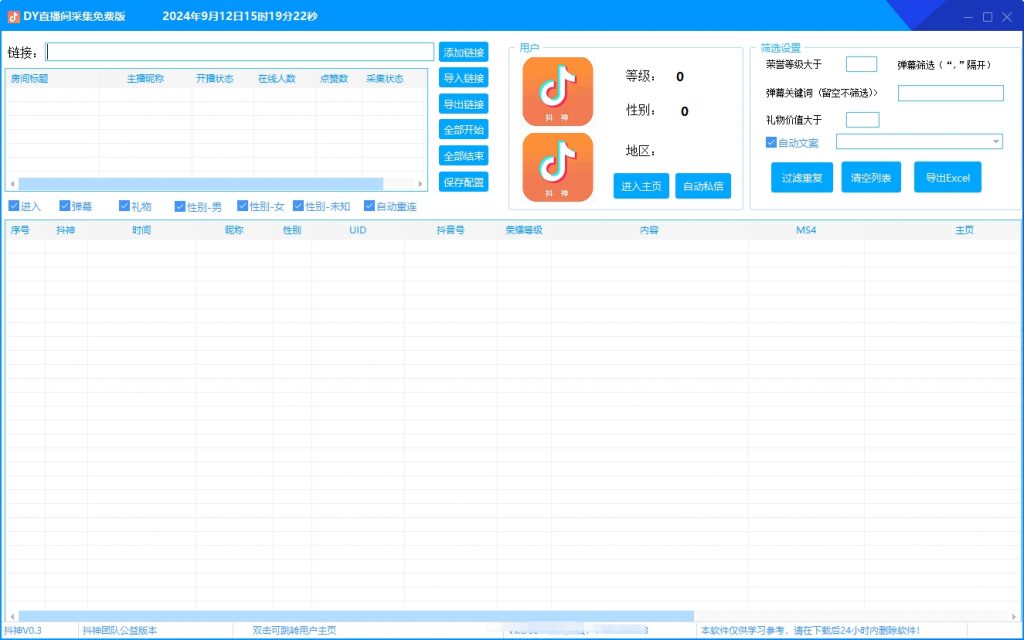Image resolution: width=1024 pixels, height=640 pixels.
Task: Maximize the application window
Action: click(988, 16)
